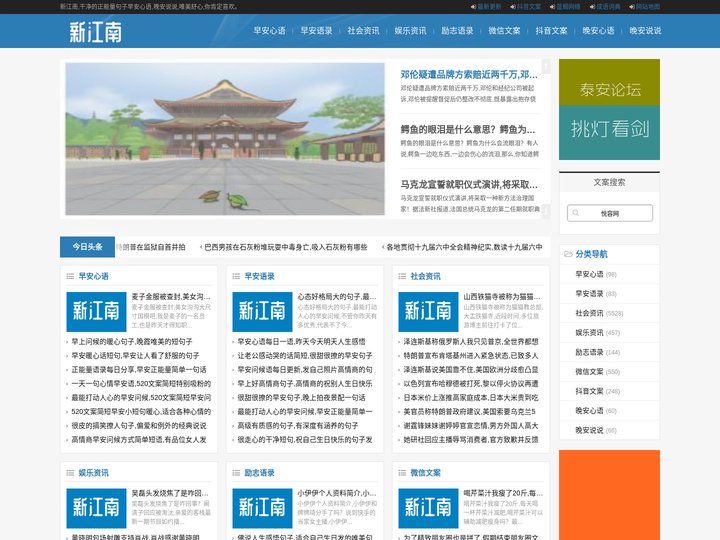Click the 新江南 thumbnail in 早安心语 section
Image resolution: width=720 pixels, height=540 pixels.
[96, 312]
